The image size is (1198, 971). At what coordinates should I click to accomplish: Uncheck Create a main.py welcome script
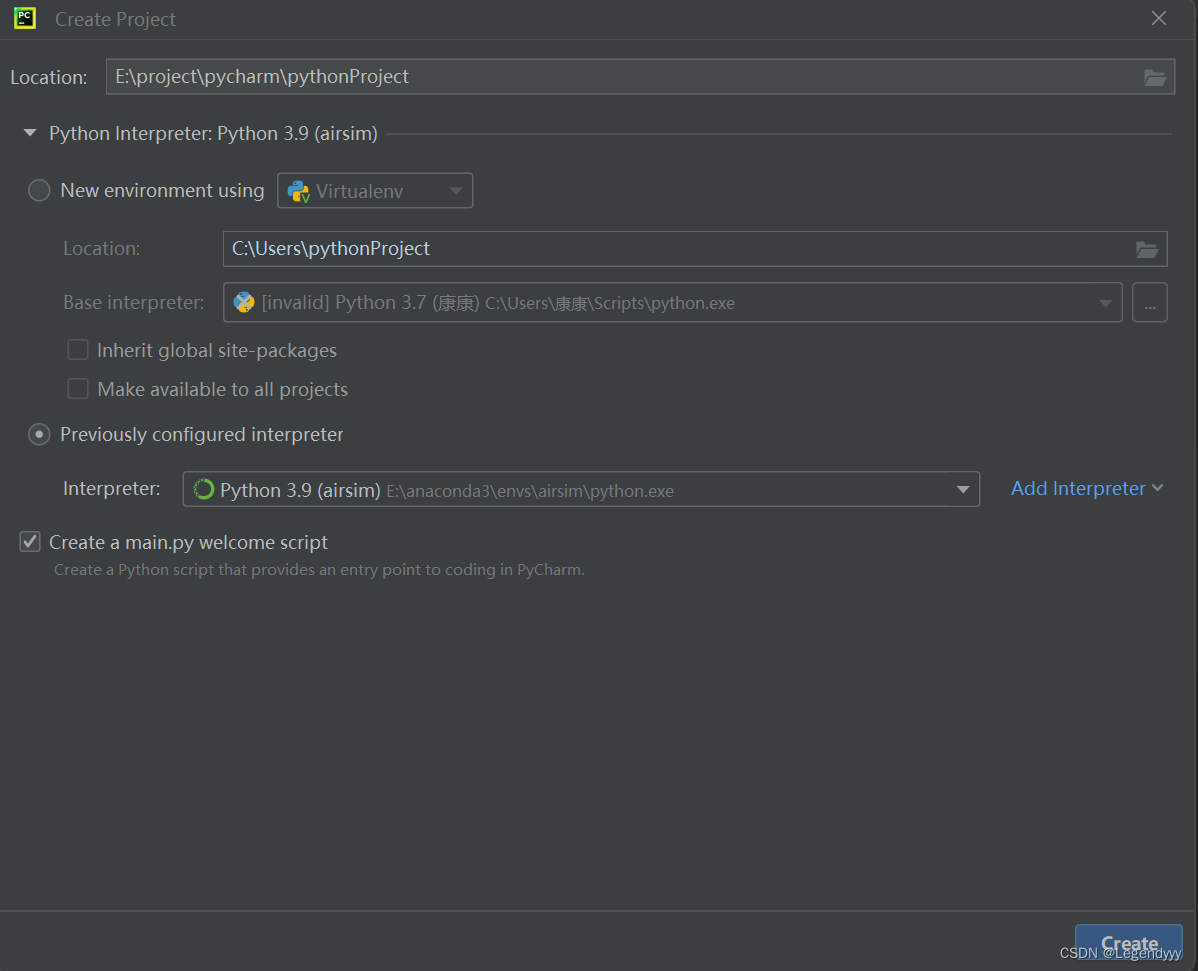tap(30, 542)
